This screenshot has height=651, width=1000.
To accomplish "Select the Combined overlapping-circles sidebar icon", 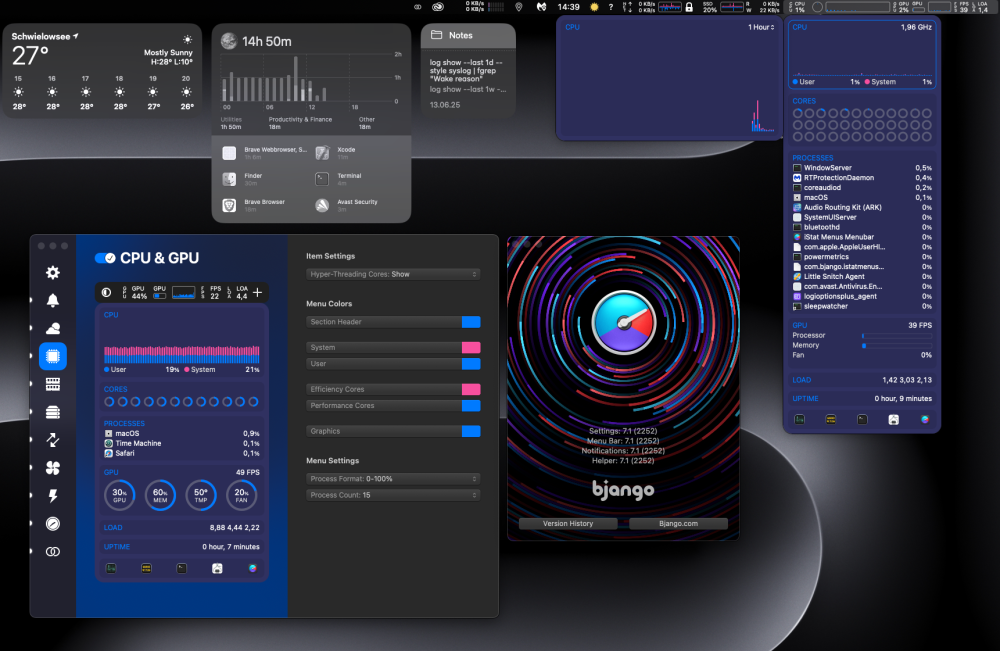I will coord(53,552).
